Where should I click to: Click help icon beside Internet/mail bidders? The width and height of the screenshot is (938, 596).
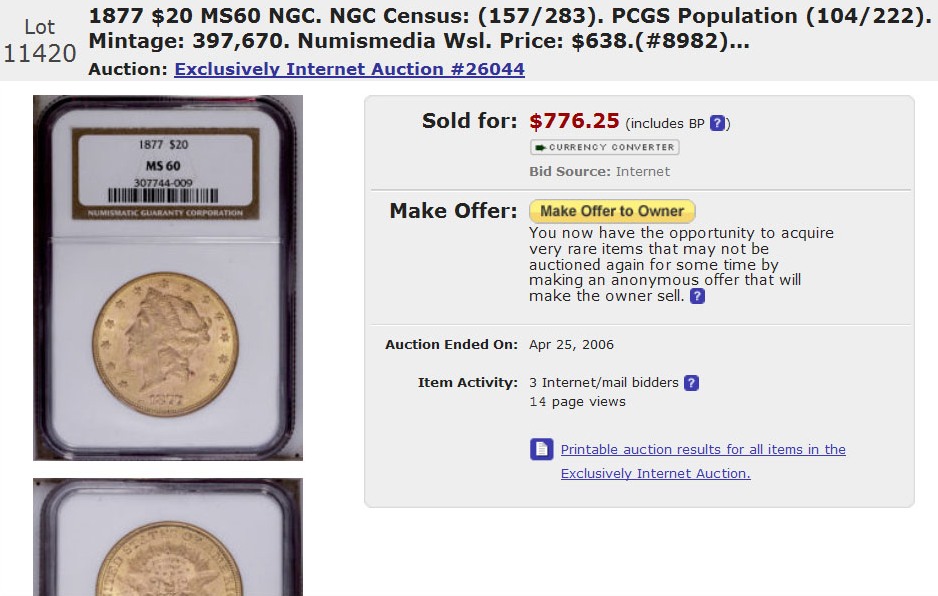[x=691, y=383]
